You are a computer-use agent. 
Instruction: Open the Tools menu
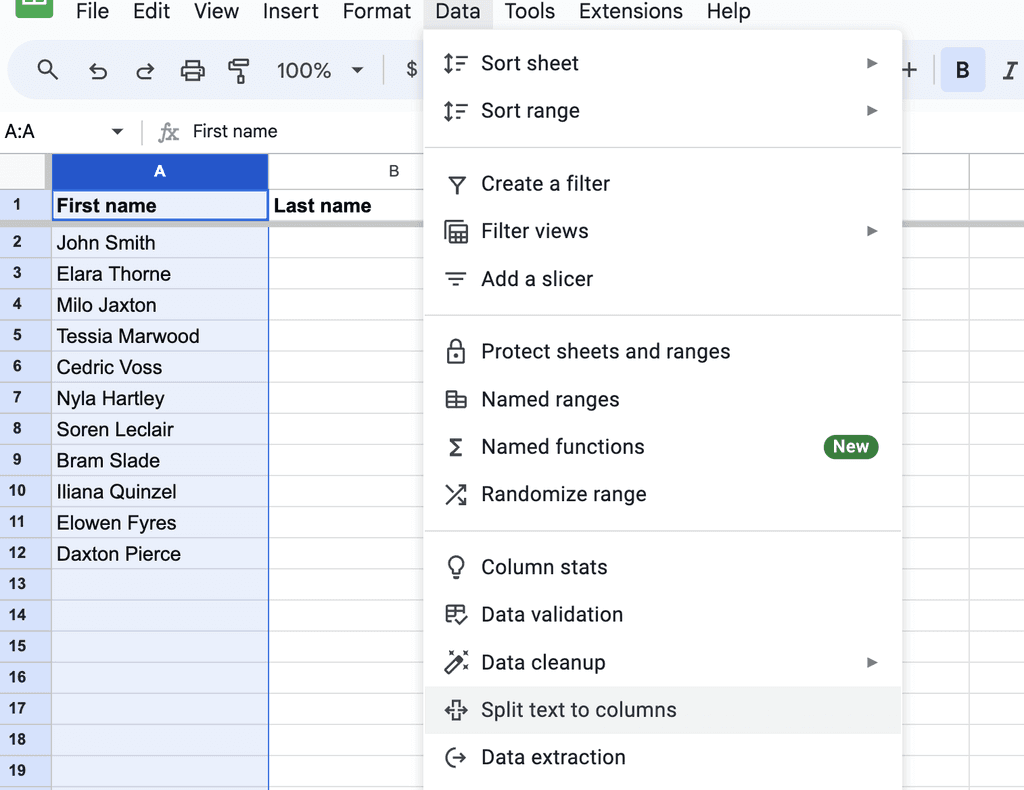[529, 12]
